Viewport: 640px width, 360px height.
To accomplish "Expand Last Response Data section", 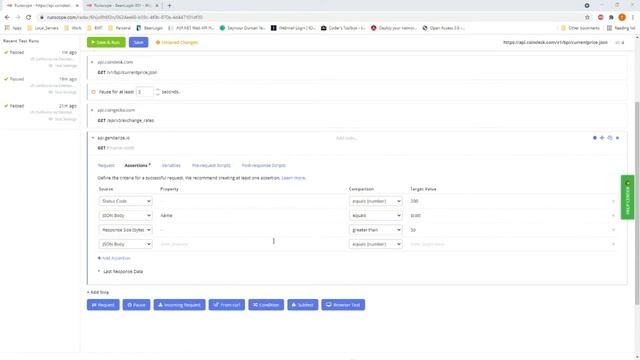I will coord(120,271).
